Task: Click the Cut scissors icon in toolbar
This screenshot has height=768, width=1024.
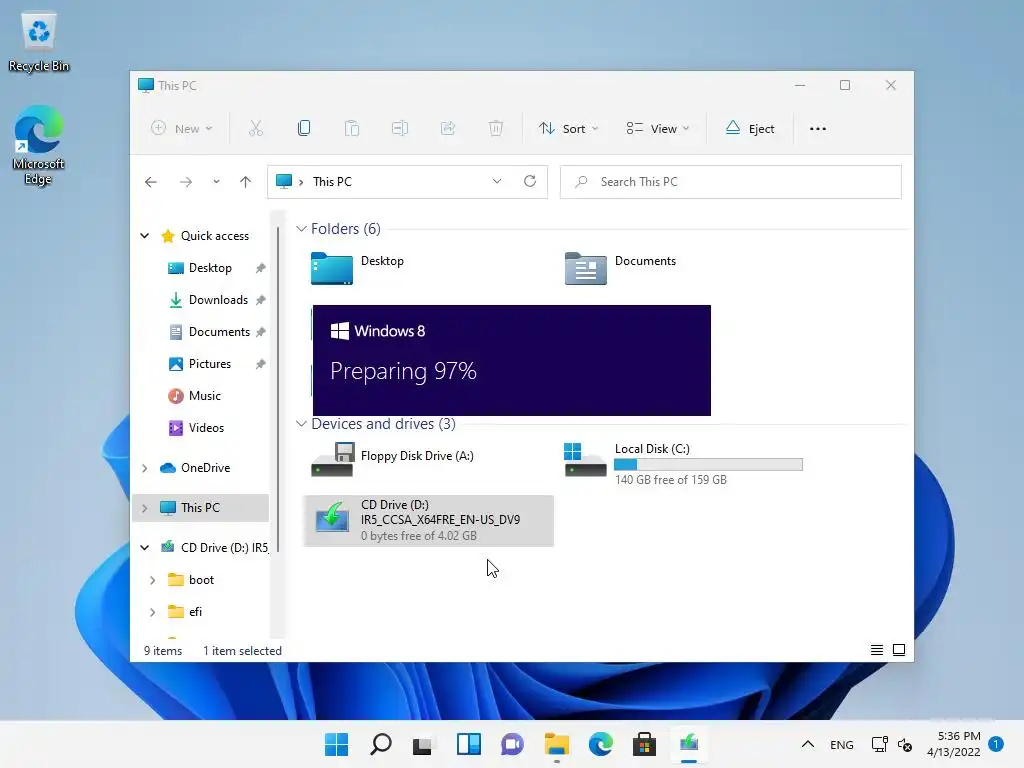Action: [255, 129]
